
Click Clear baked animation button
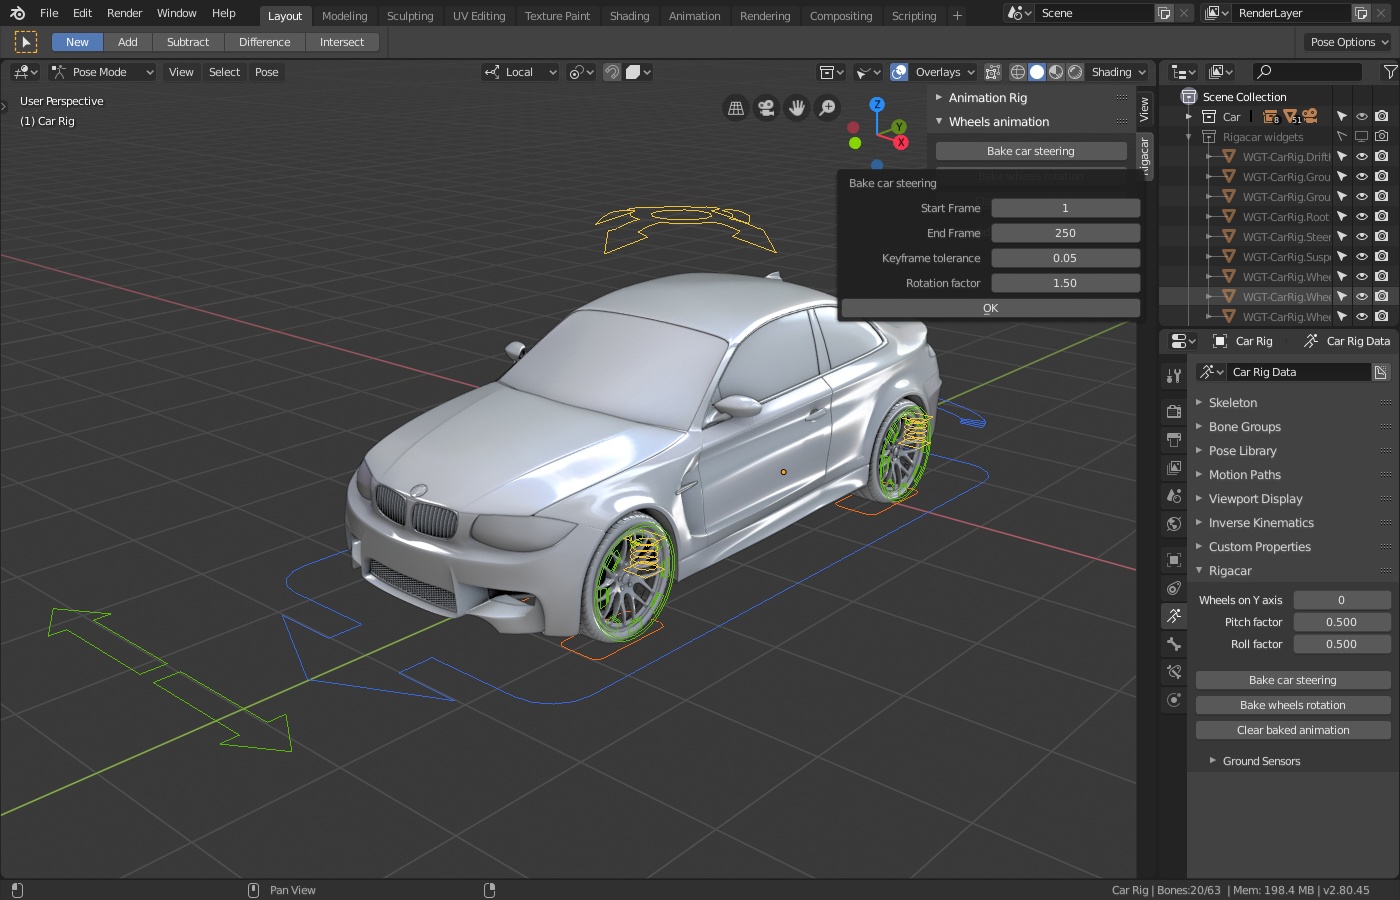(1293, 730)
